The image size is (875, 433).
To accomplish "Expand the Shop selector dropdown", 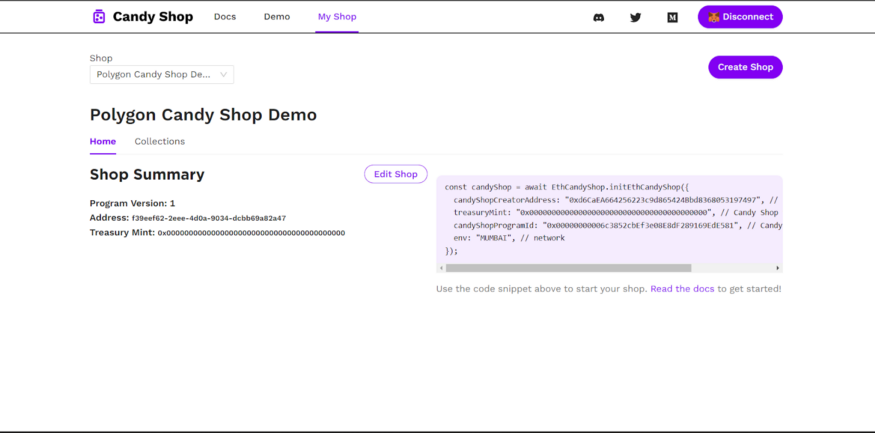I will point(162,75).
